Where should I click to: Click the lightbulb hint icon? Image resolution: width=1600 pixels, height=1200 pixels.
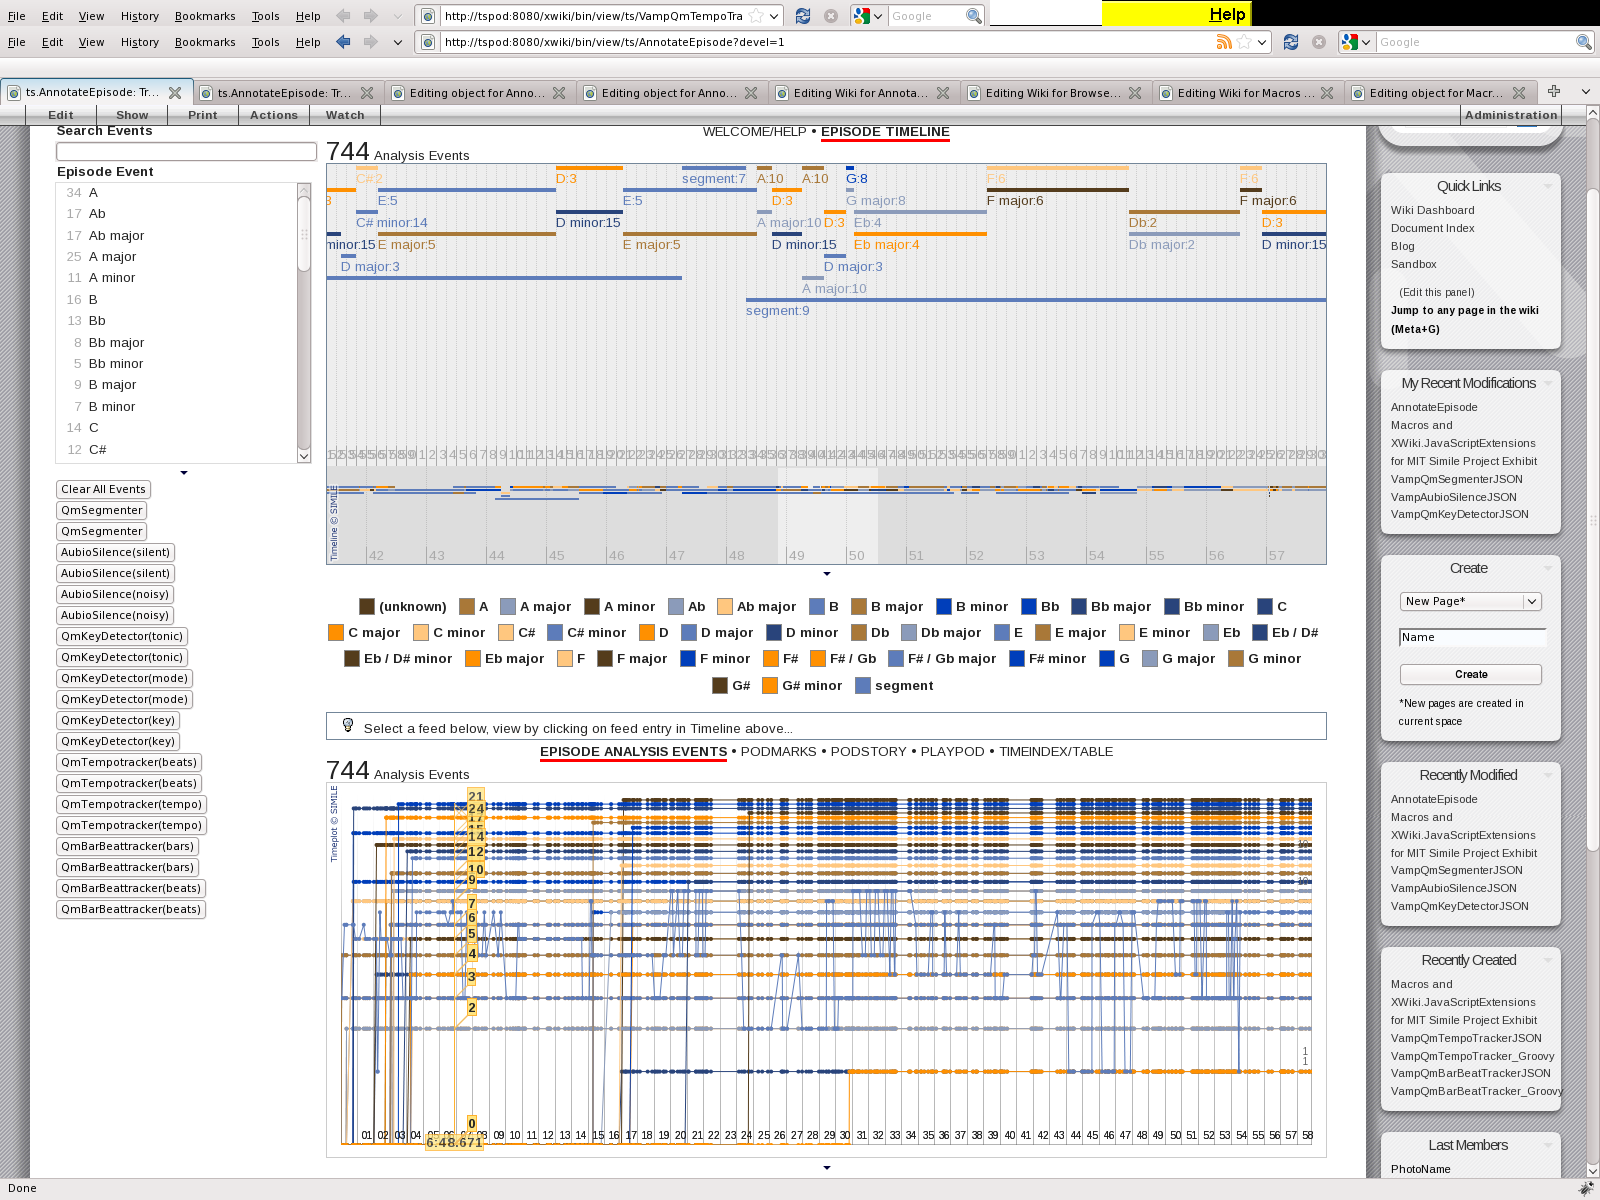(x=348, y=726)
